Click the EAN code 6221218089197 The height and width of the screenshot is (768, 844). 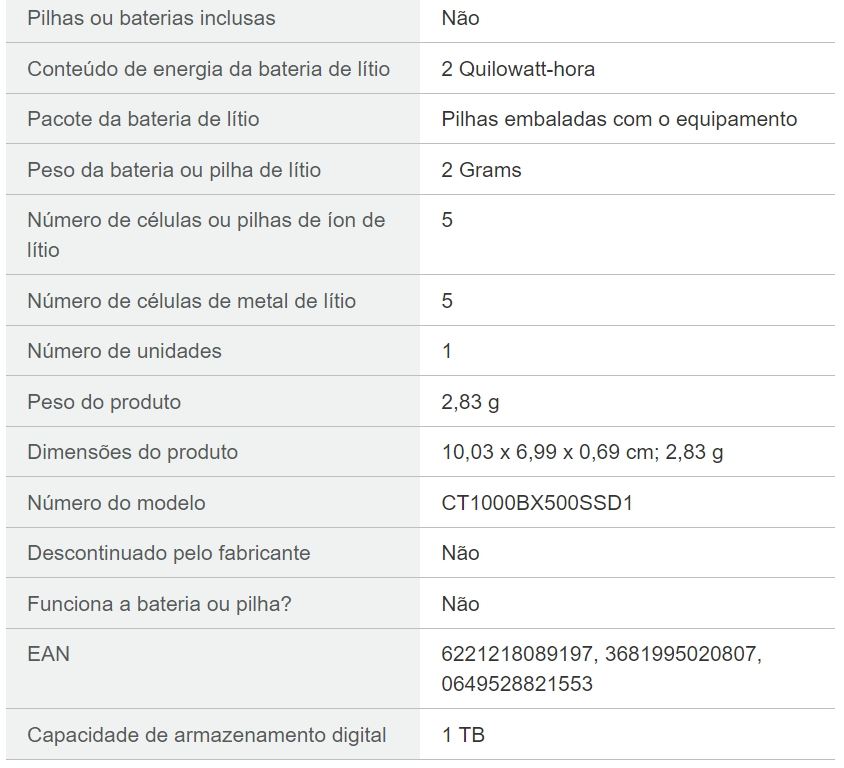pyautogui.click(x=517, y=654)
